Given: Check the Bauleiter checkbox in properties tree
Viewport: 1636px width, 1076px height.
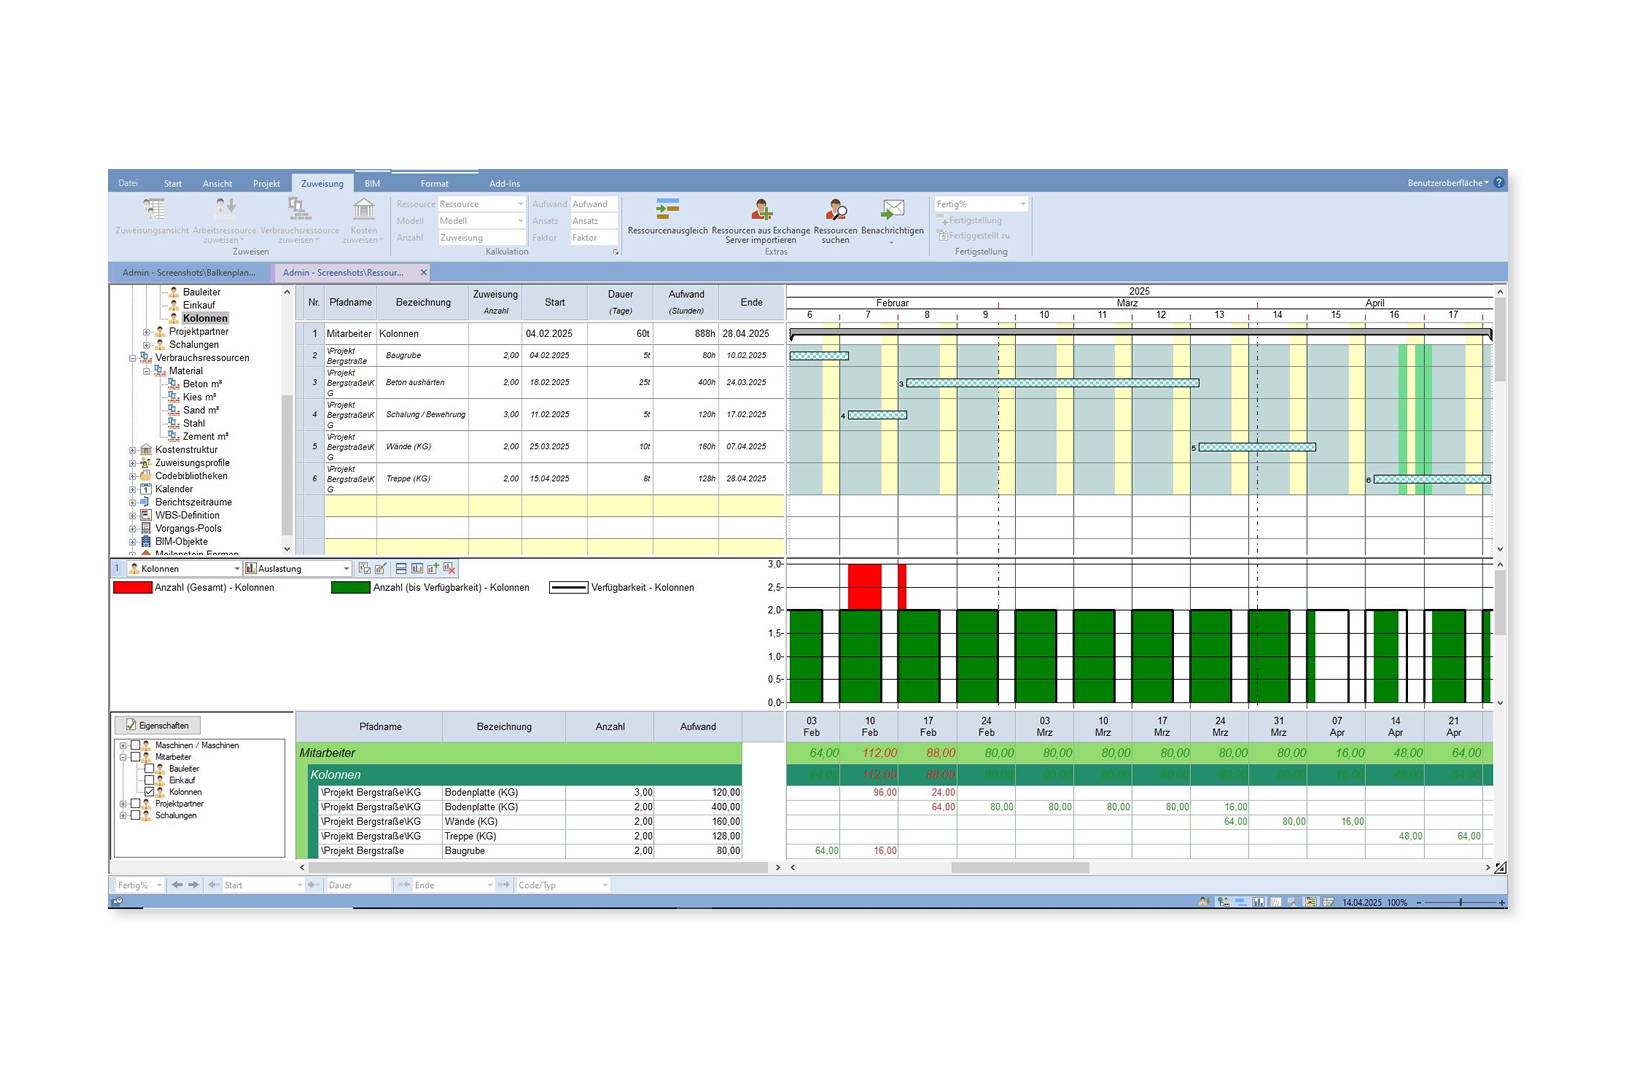Looking at the screenshot, I should tap(149, 769).
